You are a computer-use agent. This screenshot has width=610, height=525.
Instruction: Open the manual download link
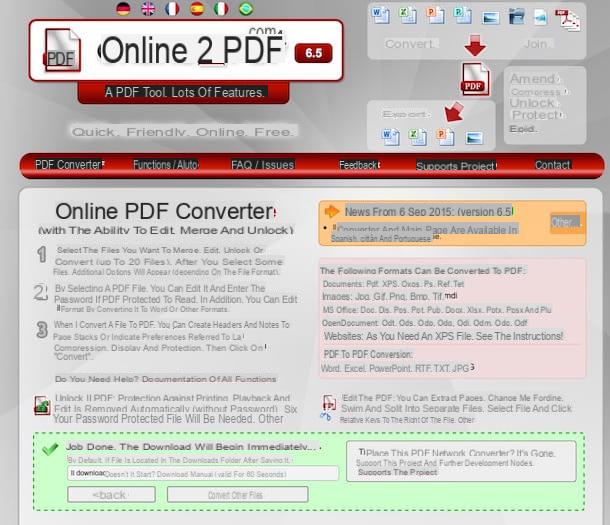pos(203,474)
